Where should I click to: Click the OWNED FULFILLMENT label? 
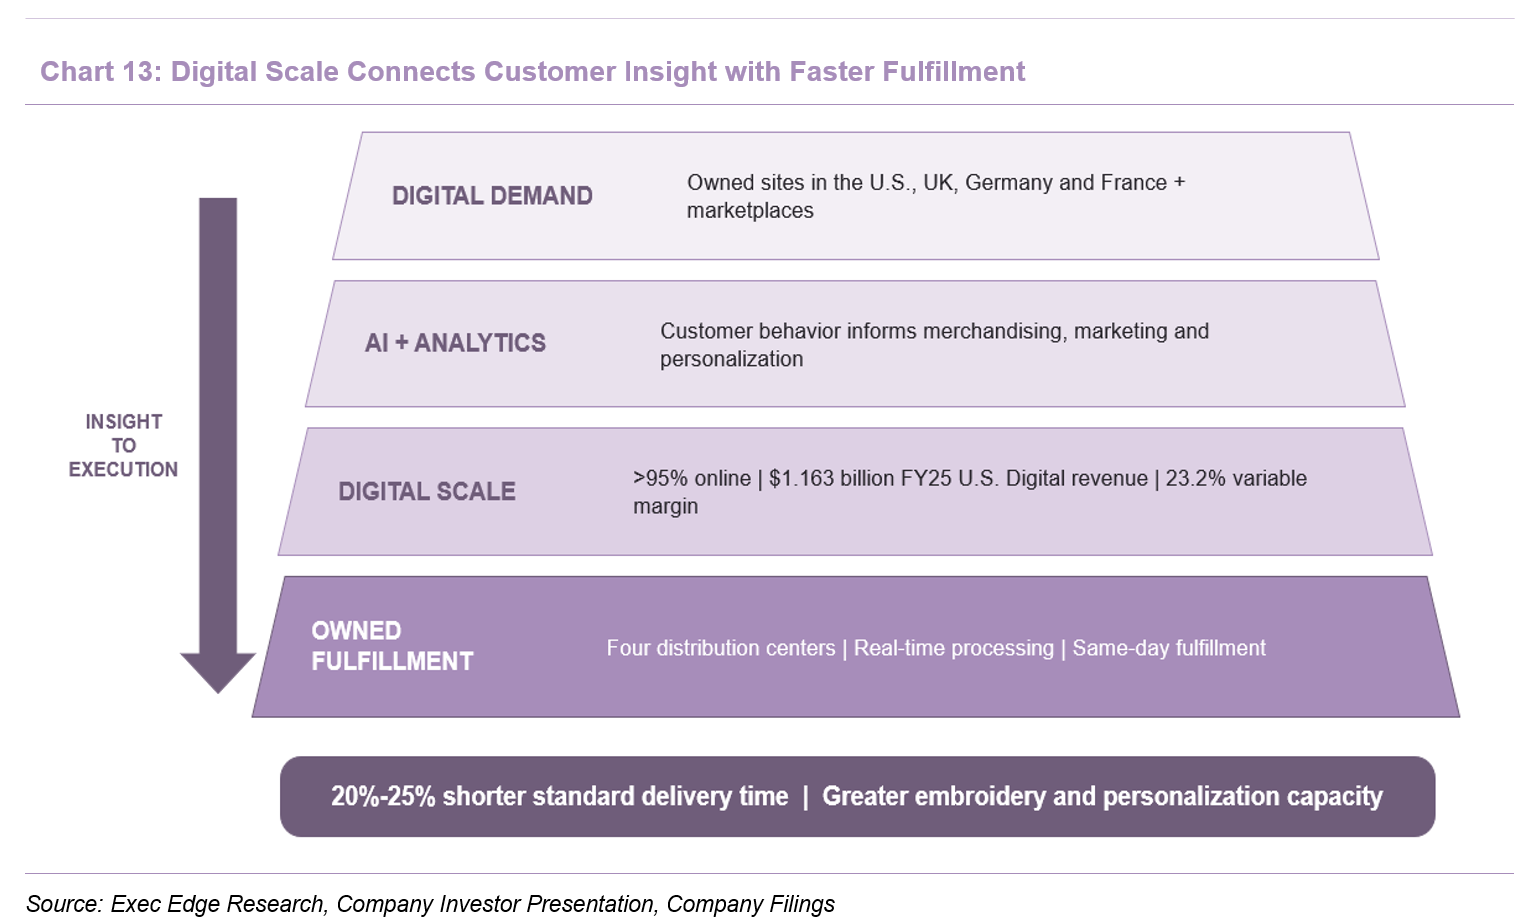(x=392, y=646)
